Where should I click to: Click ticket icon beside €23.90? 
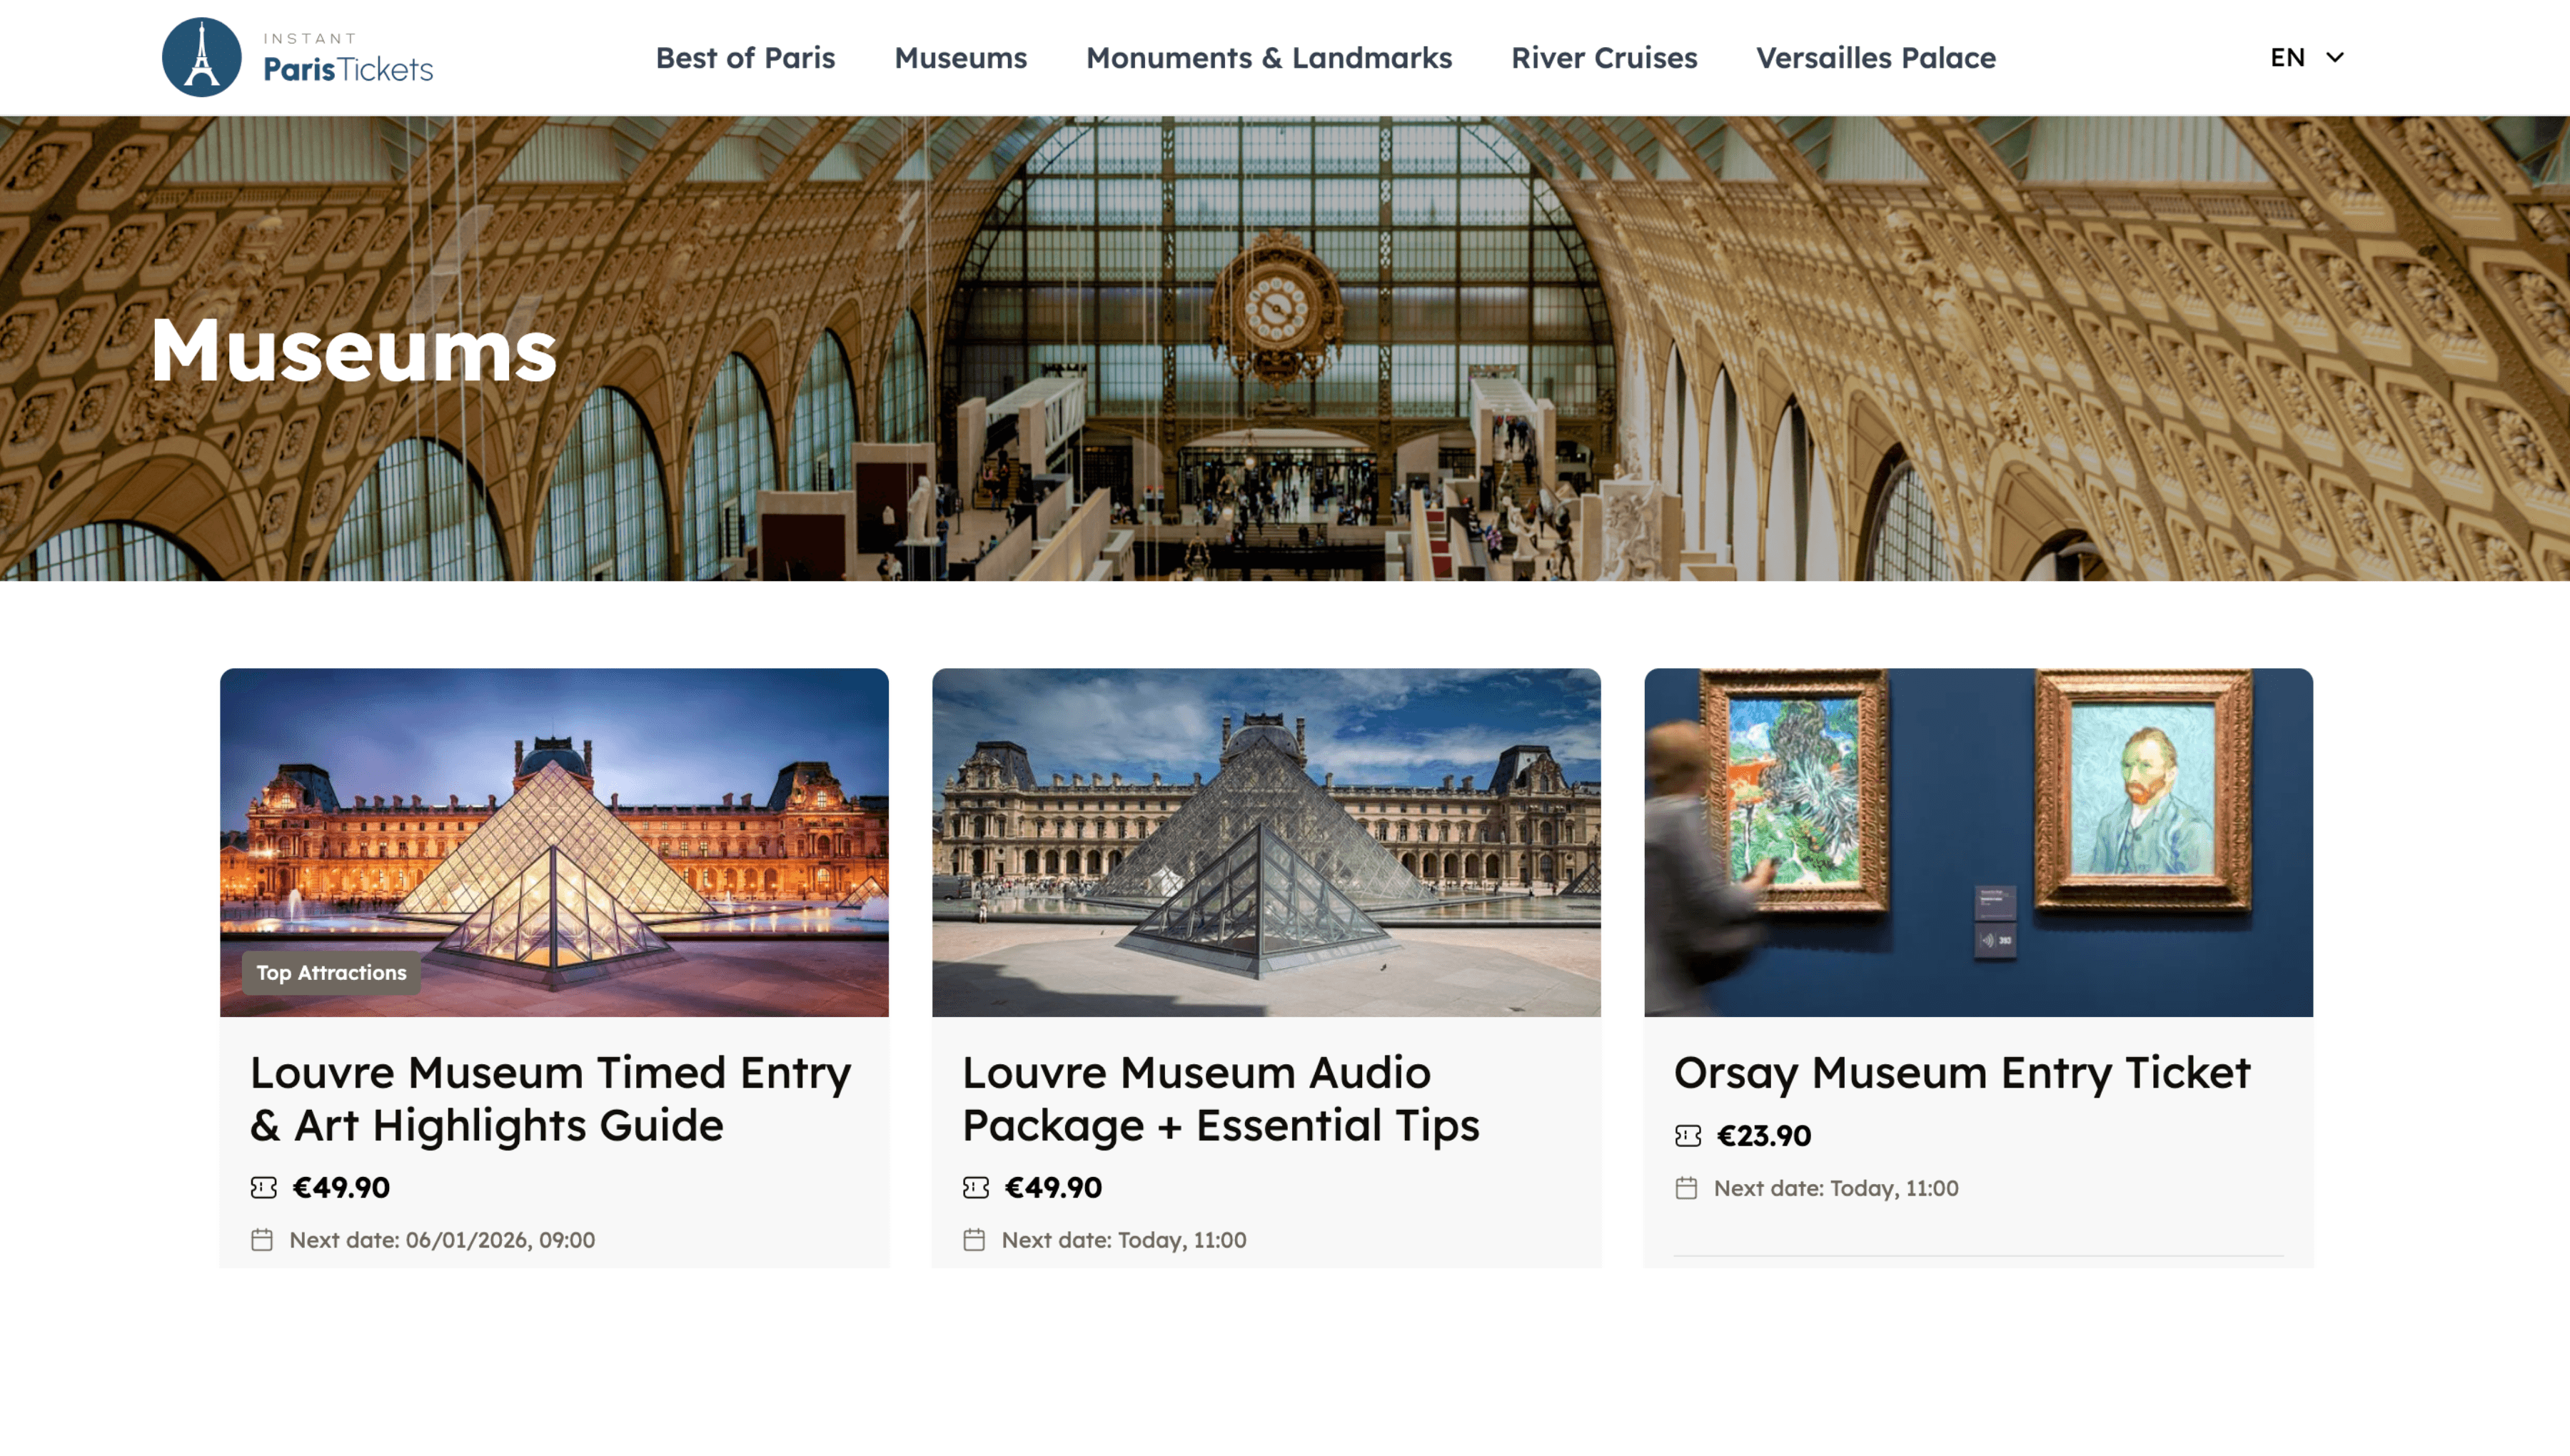tap(1687, 1135)
